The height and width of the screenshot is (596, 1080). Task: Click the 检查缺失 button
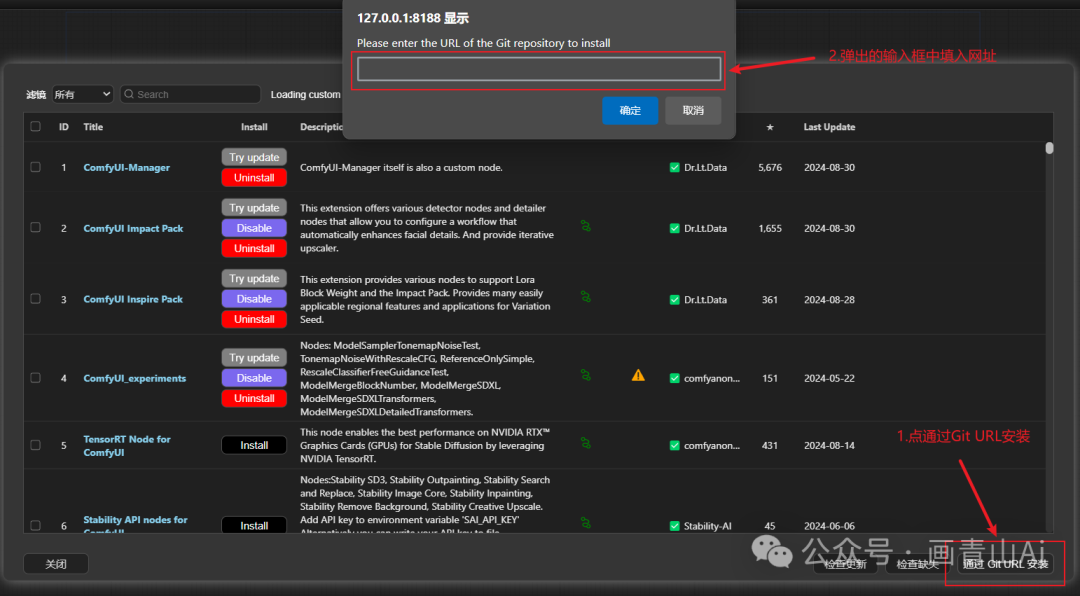(917, 564)
